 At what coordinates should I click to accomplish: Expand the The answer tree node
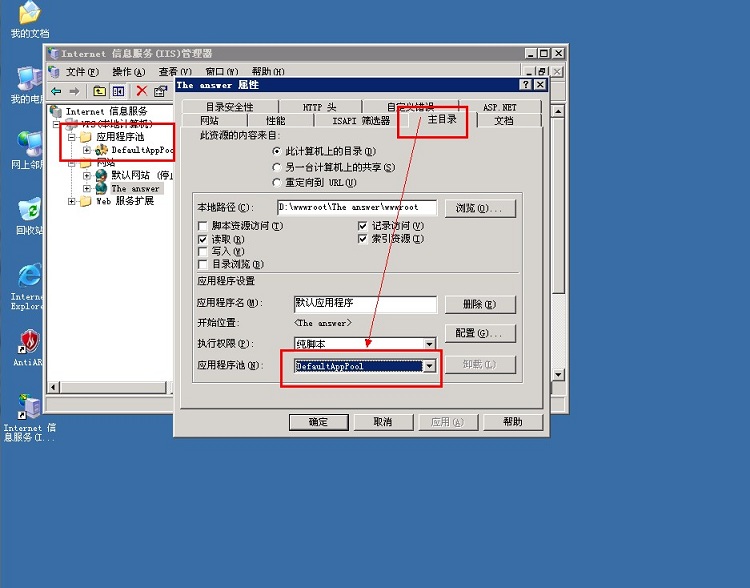click(x=87, y=189)
